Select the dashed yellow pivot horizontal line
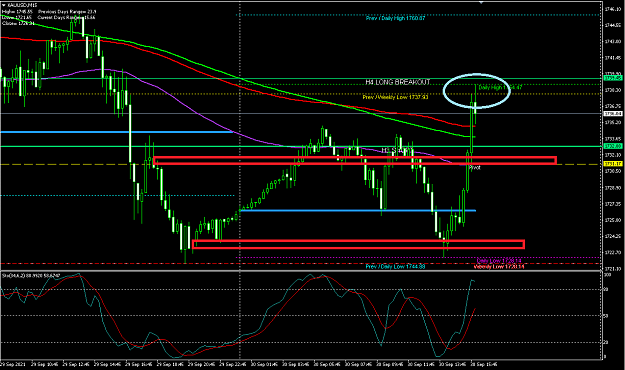 point(301,164)
